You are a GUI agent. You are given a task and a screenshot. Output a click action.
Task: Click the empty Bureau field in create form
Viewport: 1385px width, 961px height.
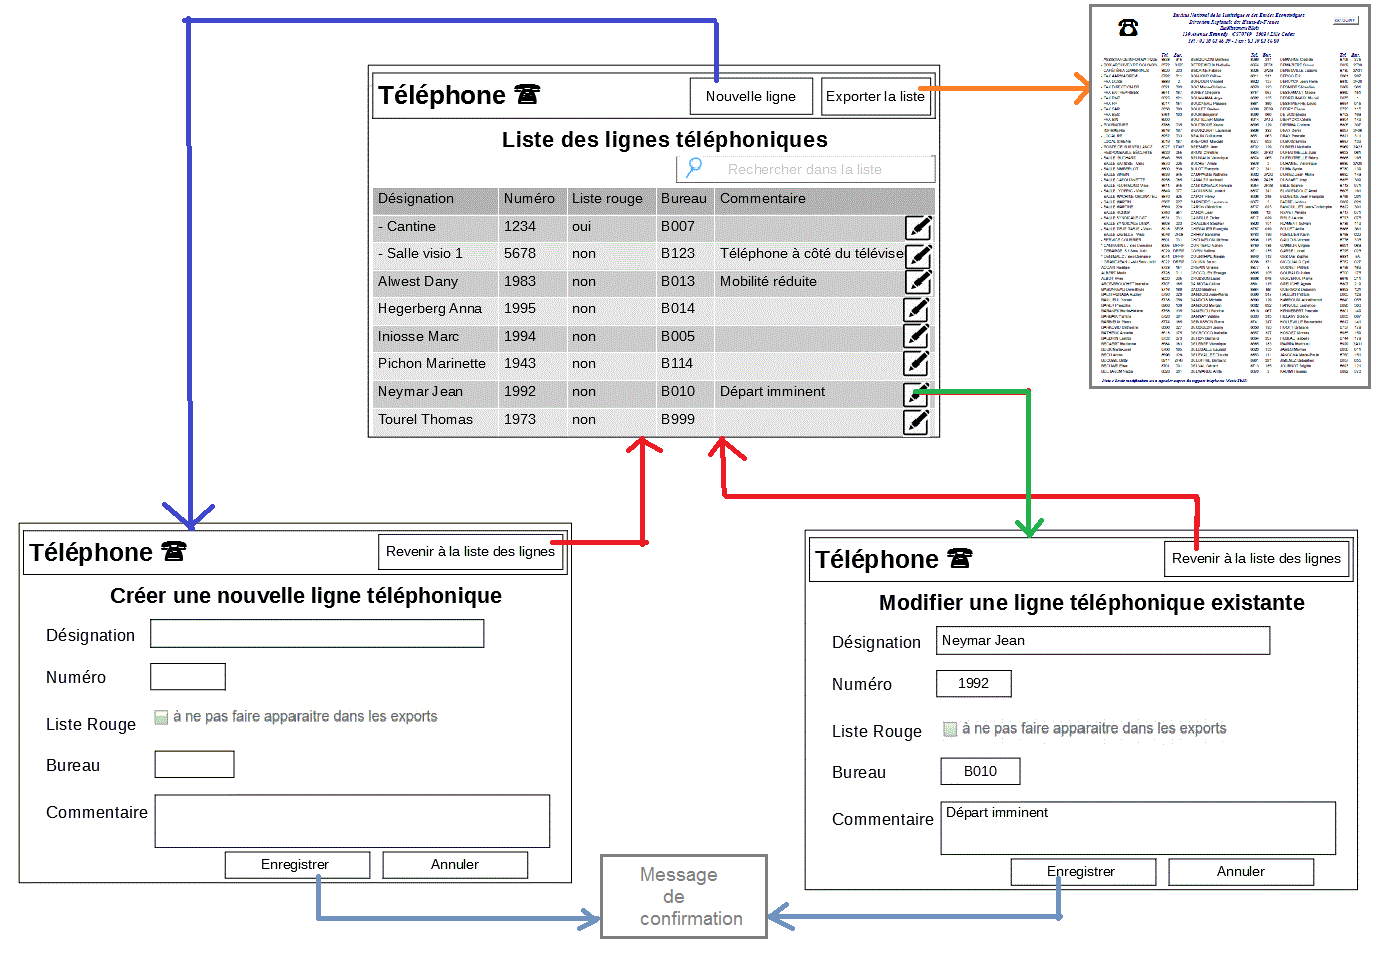click(x=194, y=764)
